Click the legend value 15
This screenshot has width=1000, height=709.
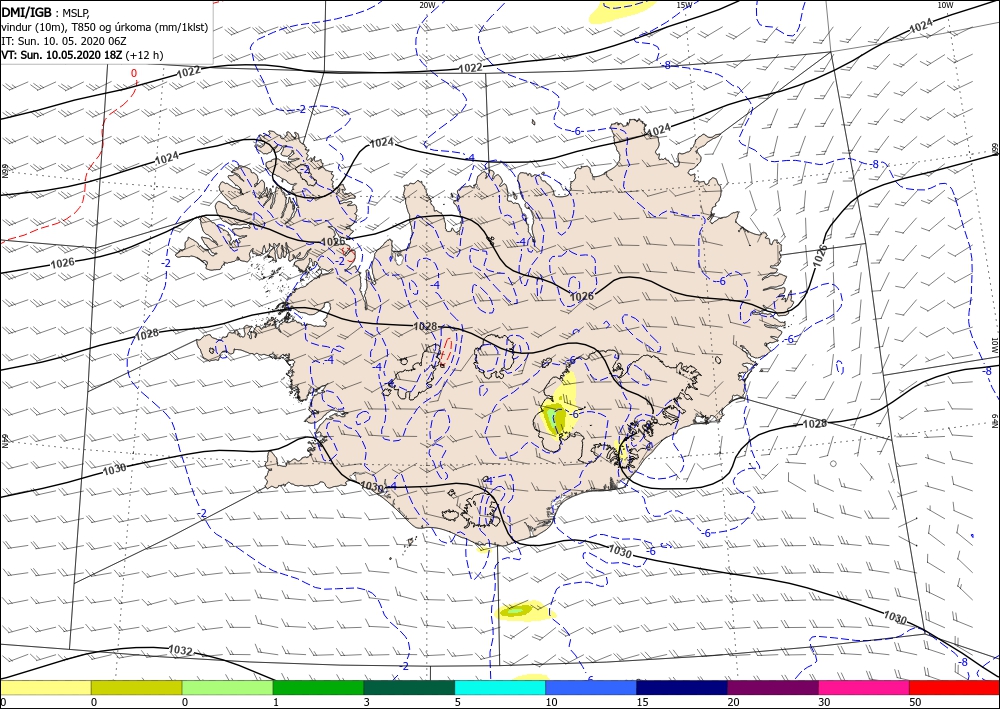click(642, 702)
